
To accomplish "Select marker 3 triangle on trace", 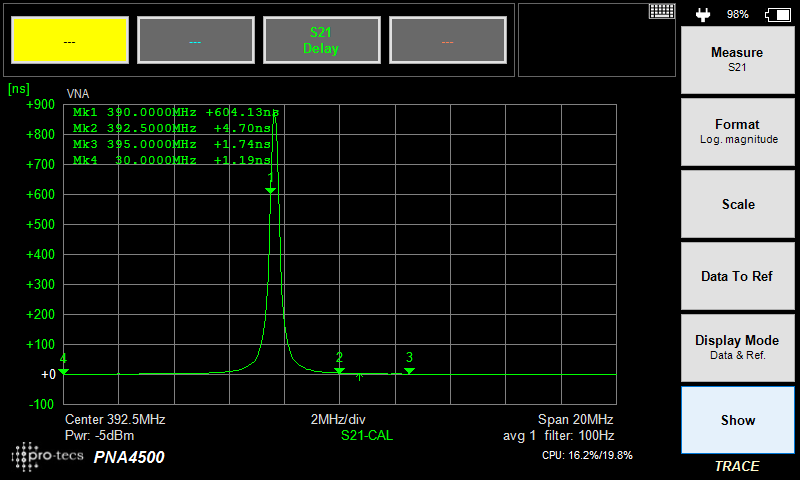I will point(409,370).
